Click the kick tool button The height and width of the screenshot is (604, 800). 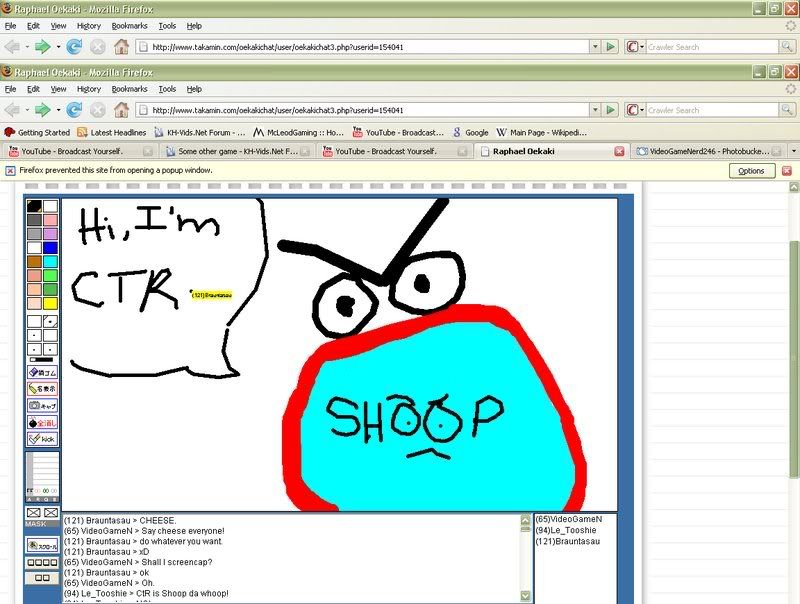point(42,438)
